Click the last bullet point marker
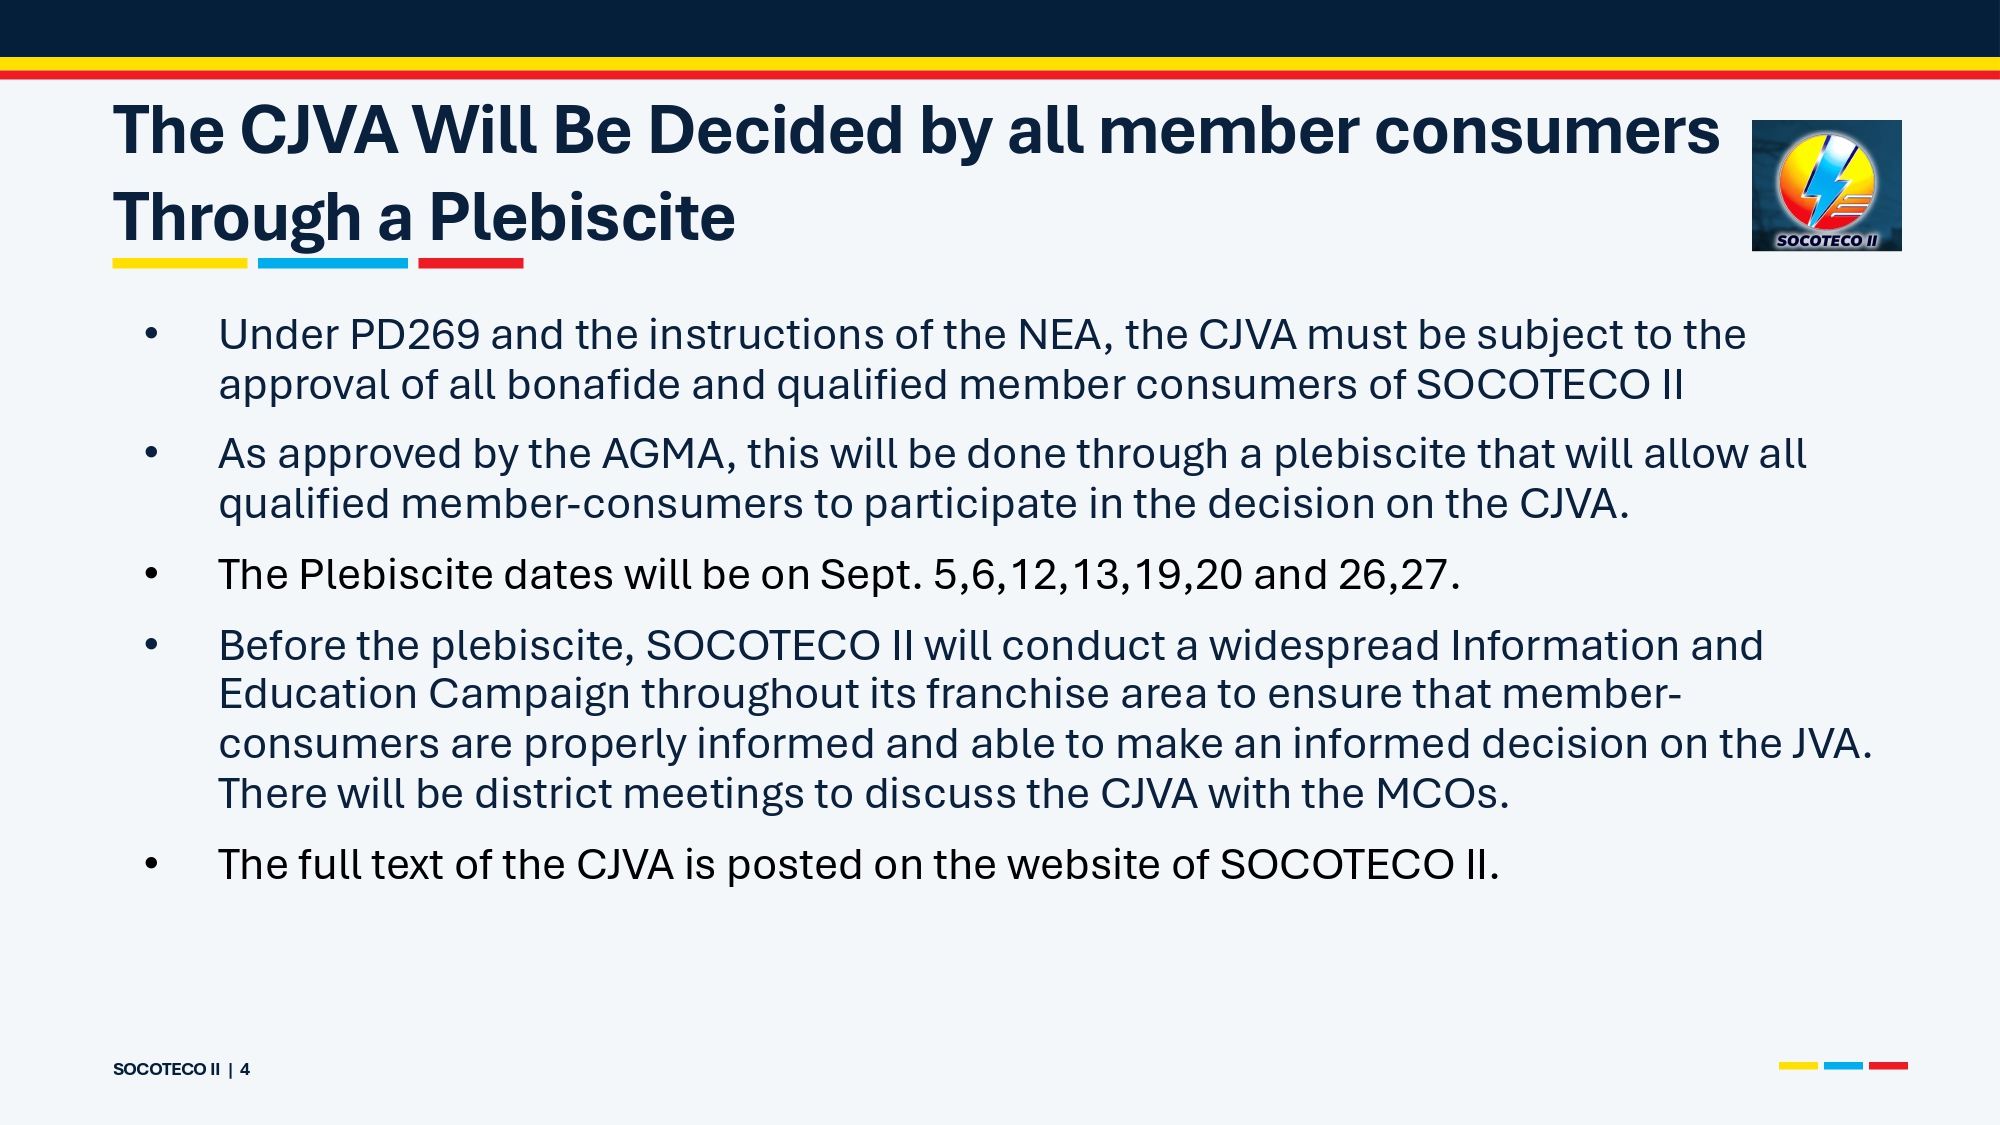This screenshot has height=1125, width=2000. [151, 864]
